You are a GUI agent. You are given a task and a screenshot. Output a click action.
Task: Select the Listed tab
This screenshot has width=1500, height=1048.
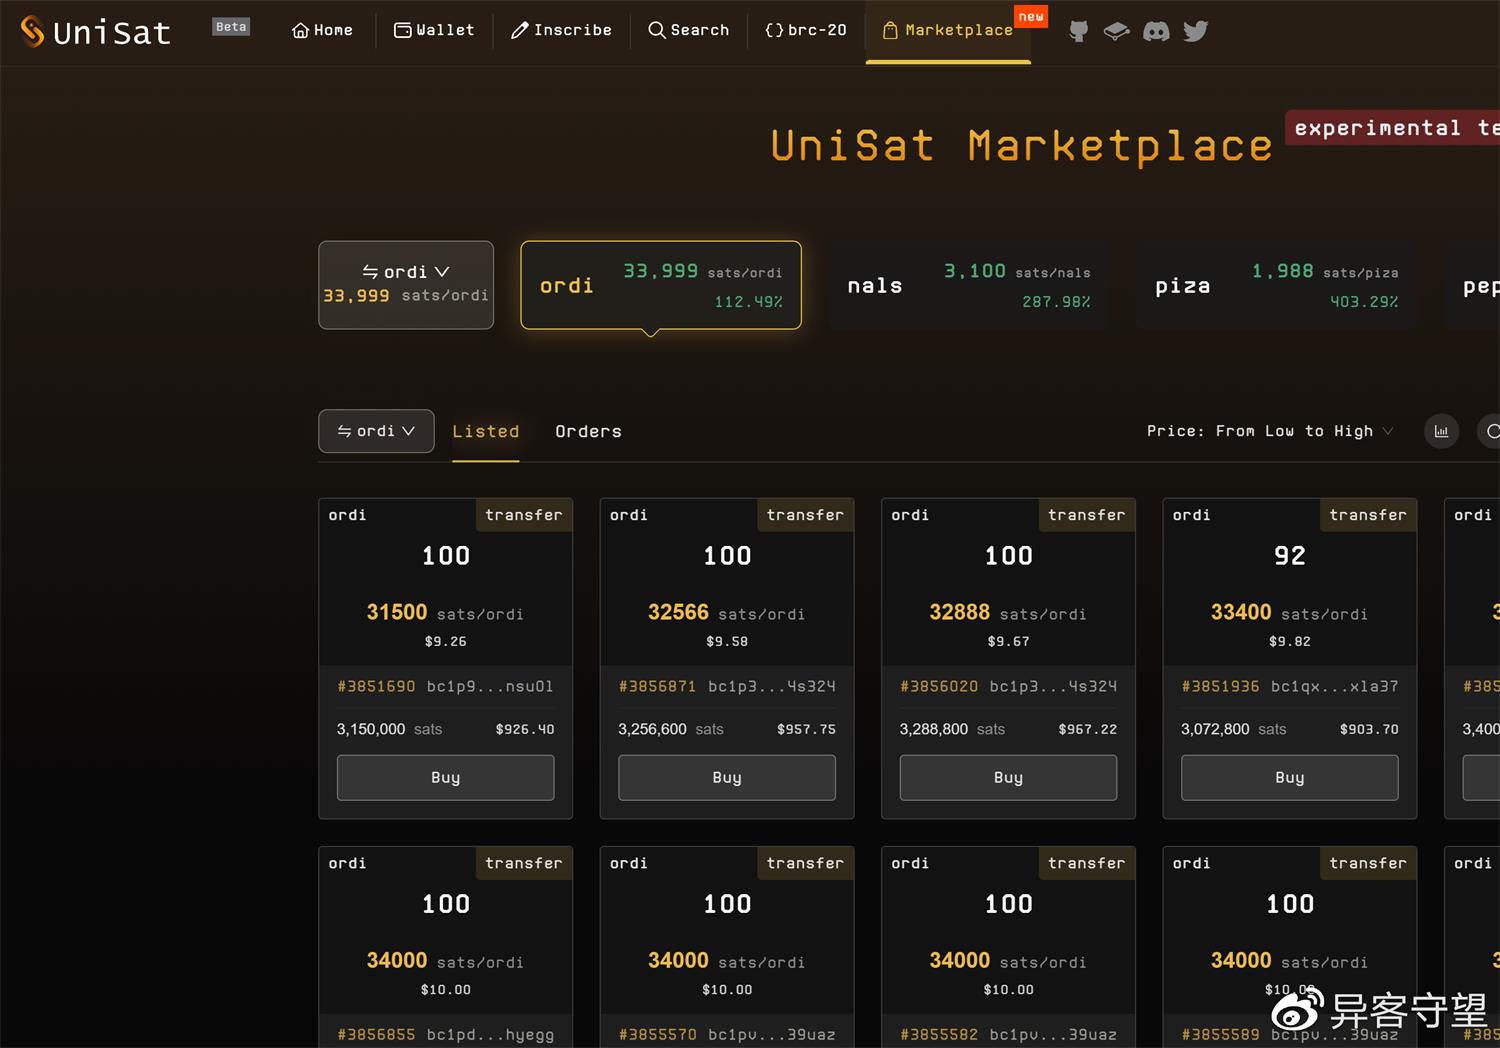[x=485, y=431]
